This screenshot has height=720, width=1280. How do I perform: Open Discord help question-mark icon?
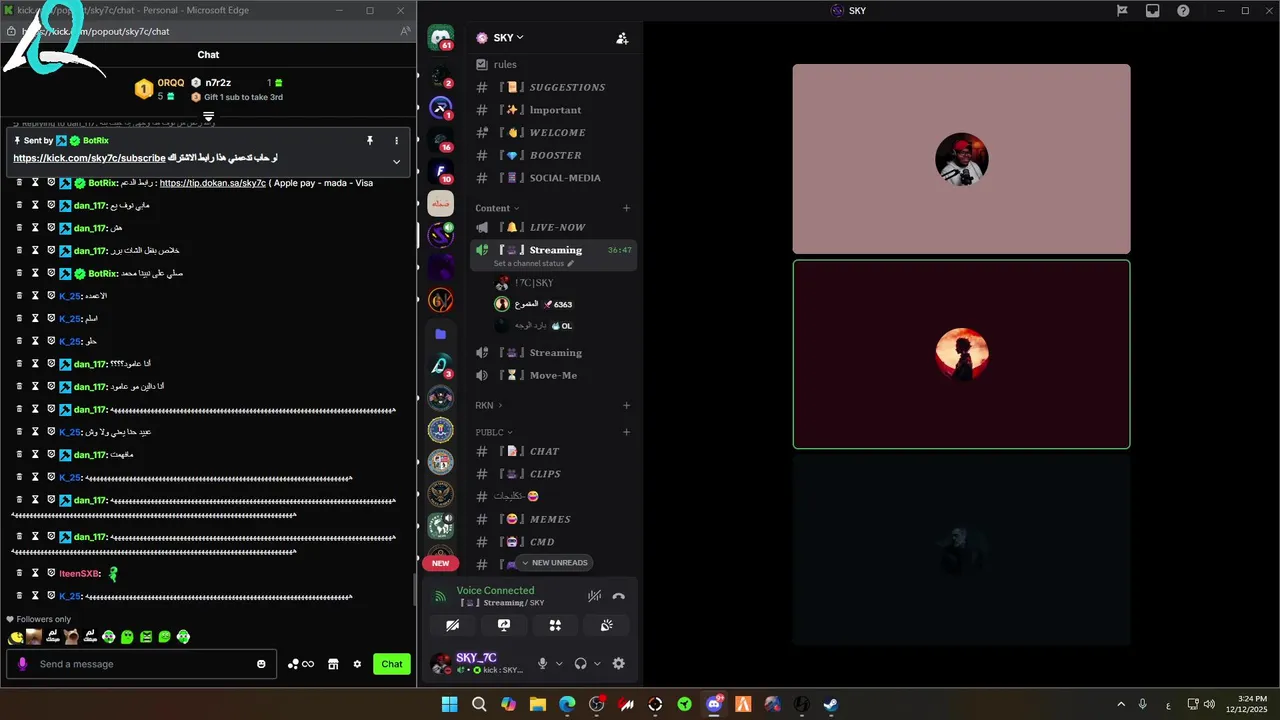pyautogui.click(x=1183, y=11)
